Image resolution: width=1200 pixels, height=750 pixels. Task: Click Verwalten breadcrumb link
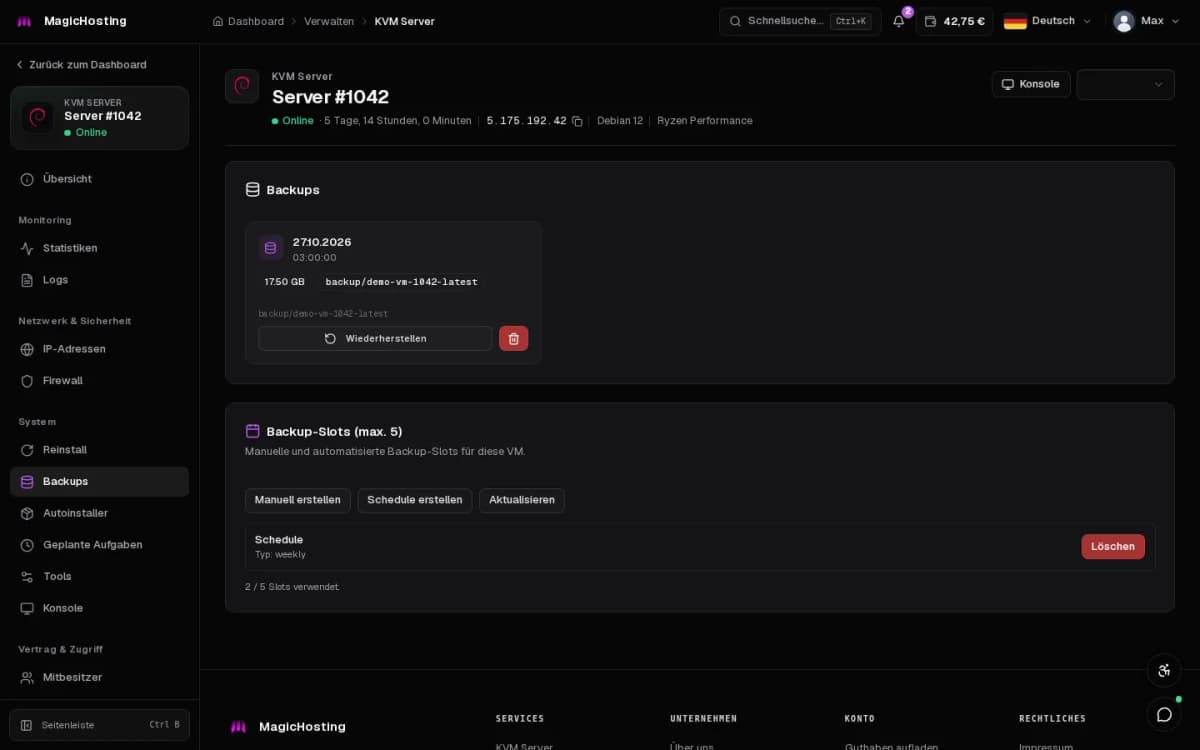[x=329, y=21]
